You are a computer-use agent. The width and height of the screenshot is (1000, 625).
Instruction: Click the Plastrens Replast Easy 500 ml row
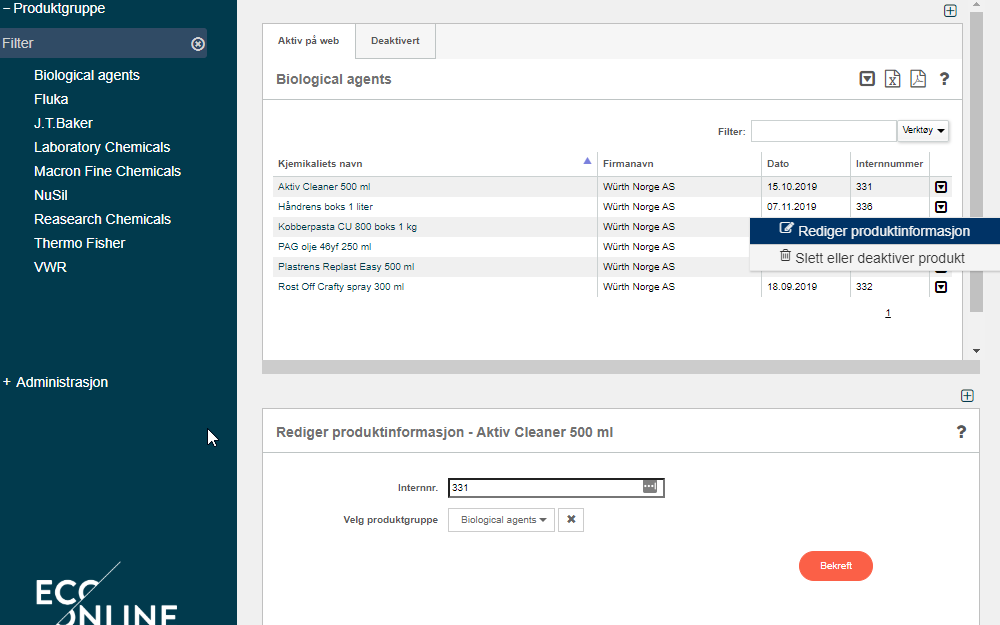[x=346, y=267]
